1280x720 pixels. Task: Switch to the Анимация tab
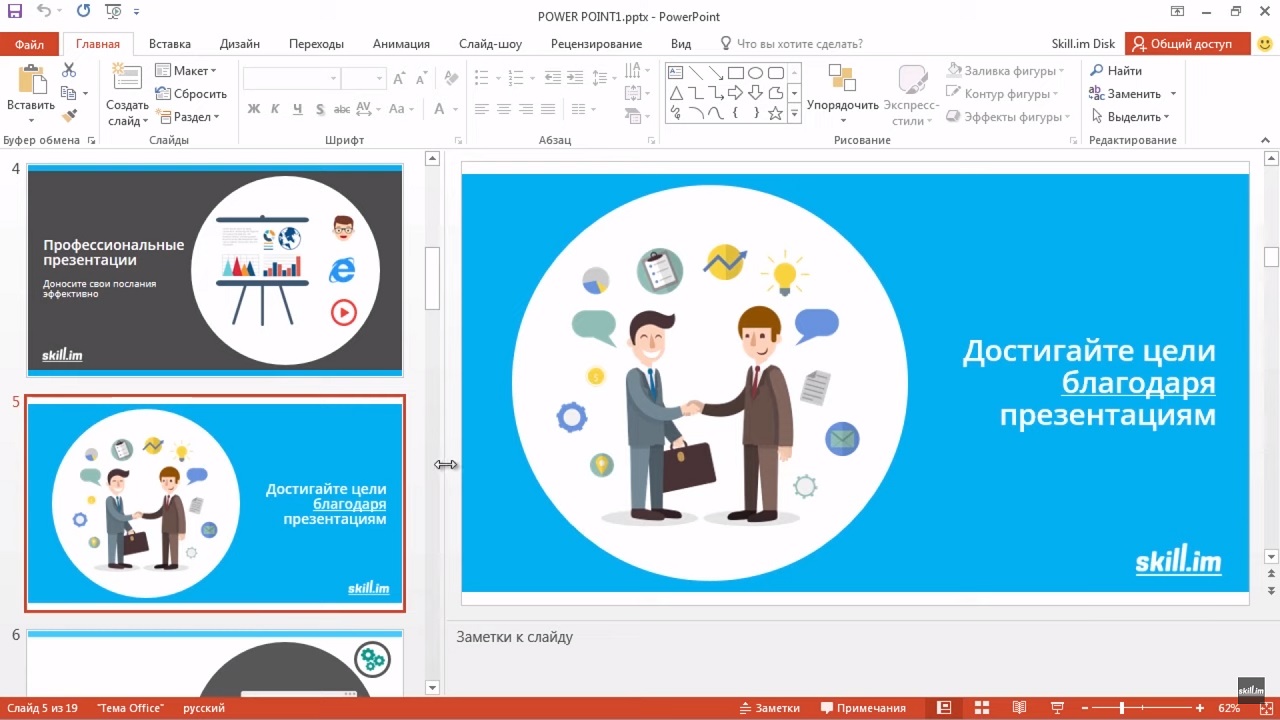click(401, 44)
